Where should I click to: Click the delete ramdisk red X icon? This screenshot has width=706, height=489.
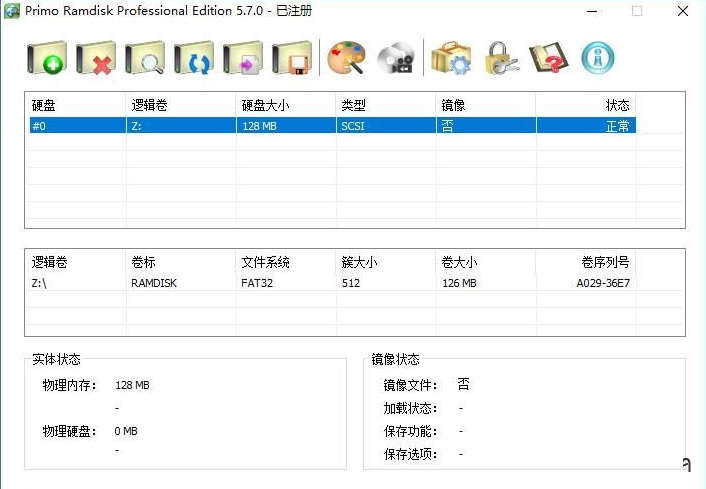click(96, 58)
